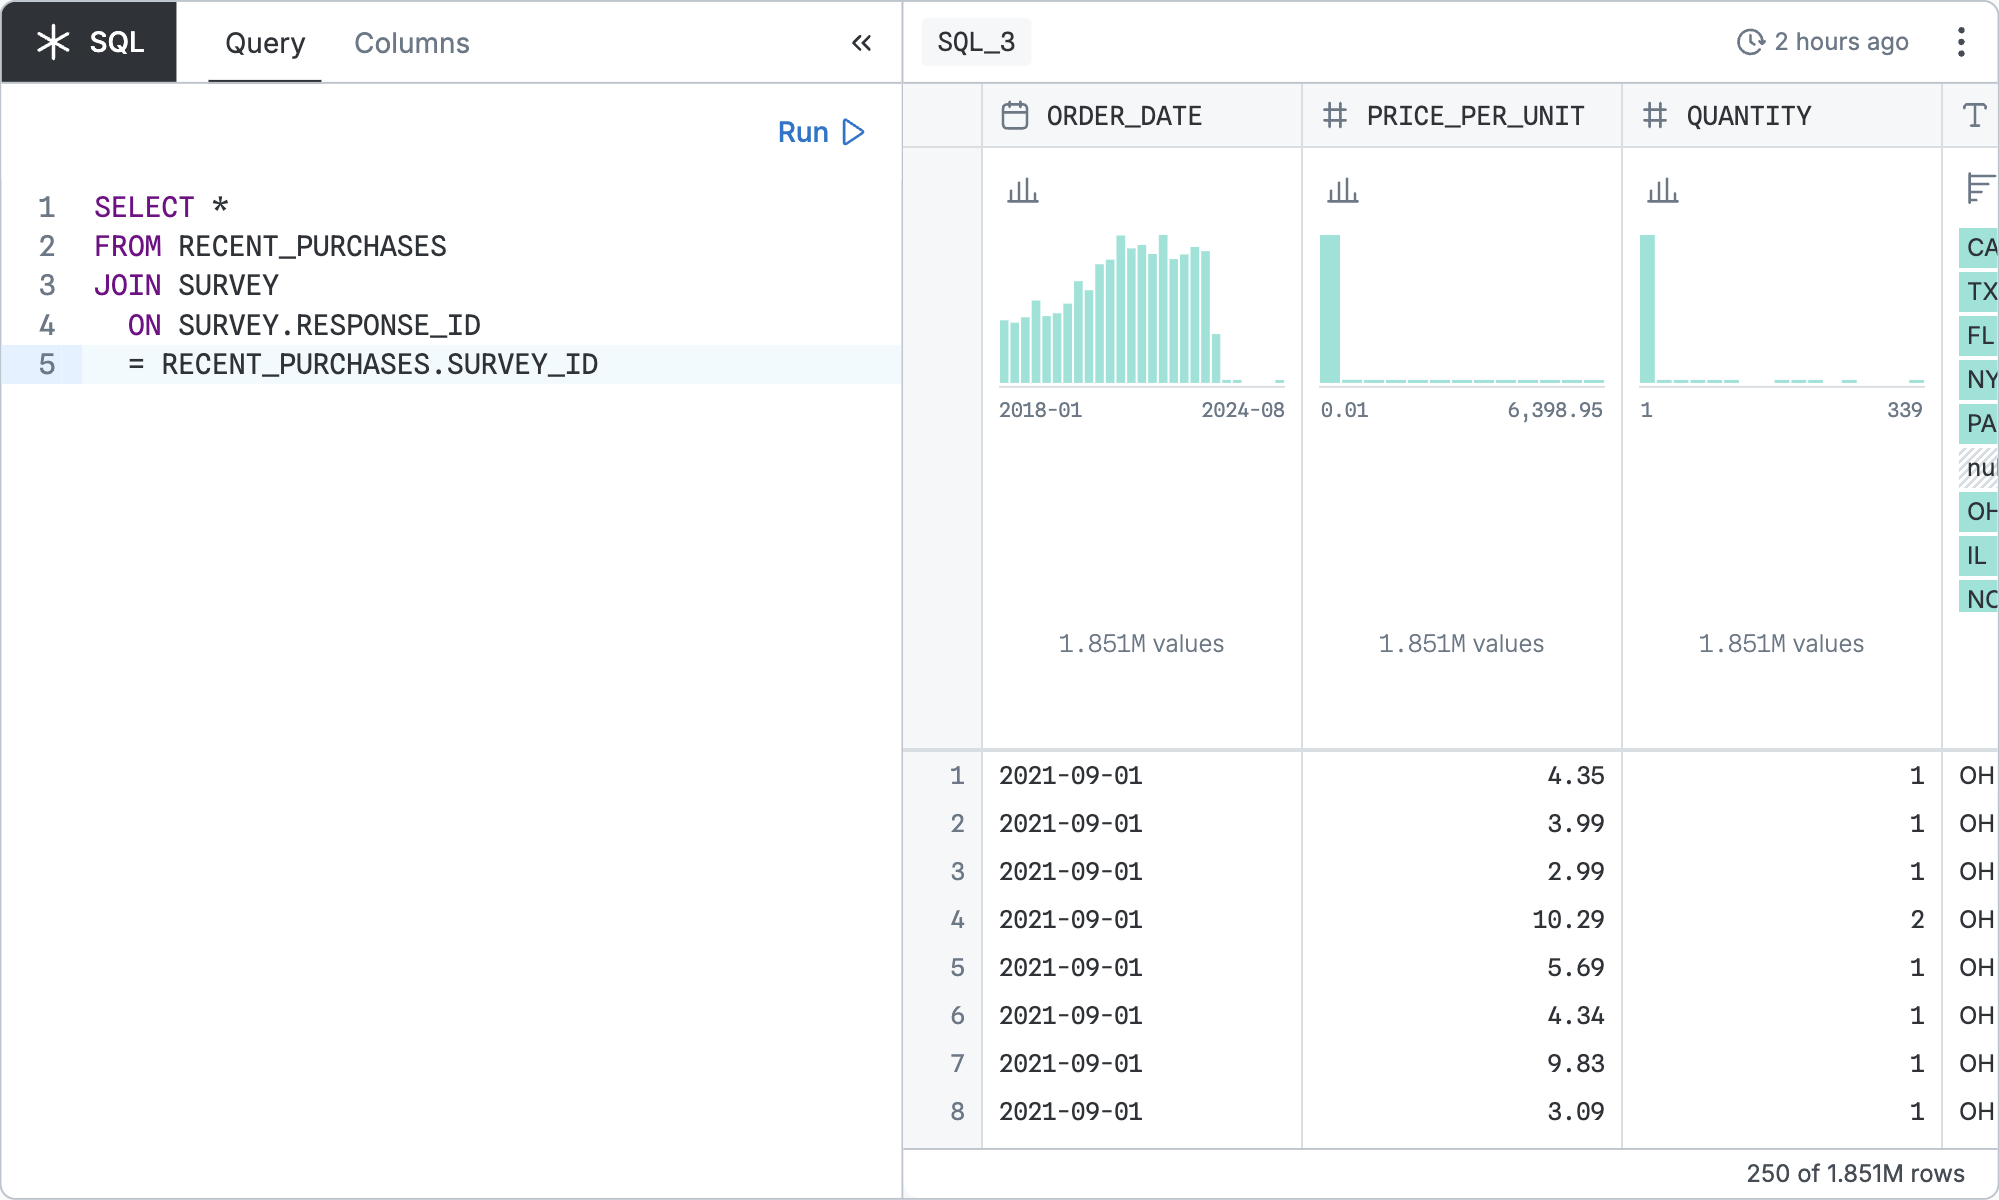Toggle the TX value filter chip
Screen dimensions: 1999x1200
(x=1978, y=291)
